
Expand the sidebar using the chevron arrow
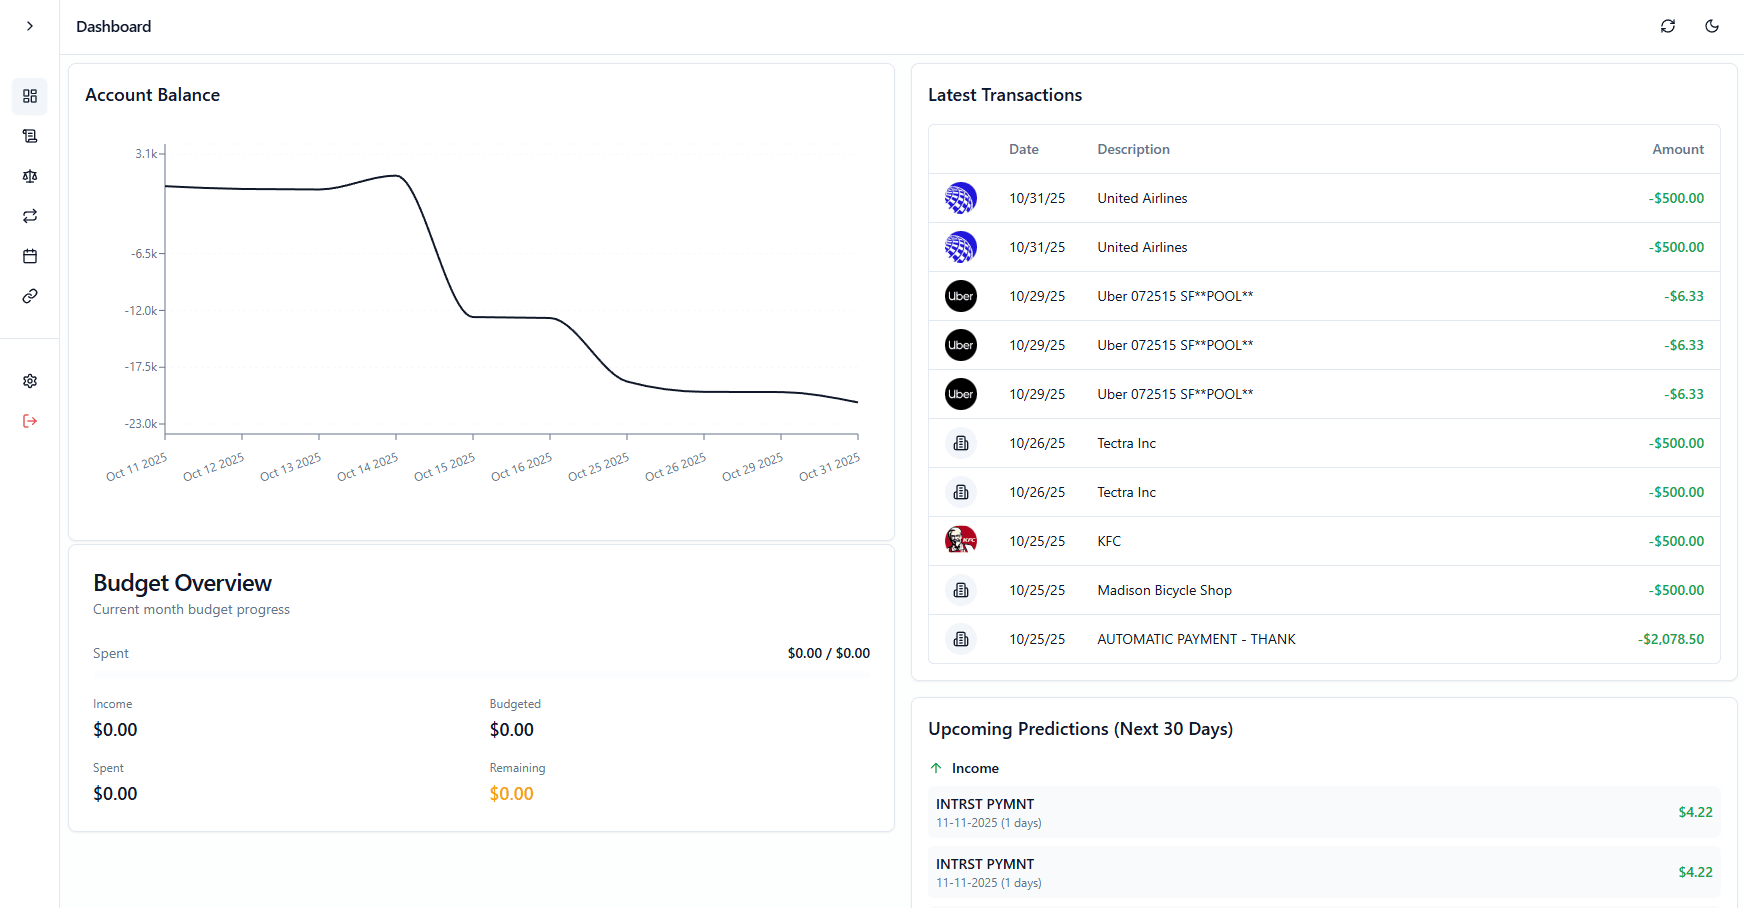click(x=29, y=26)
